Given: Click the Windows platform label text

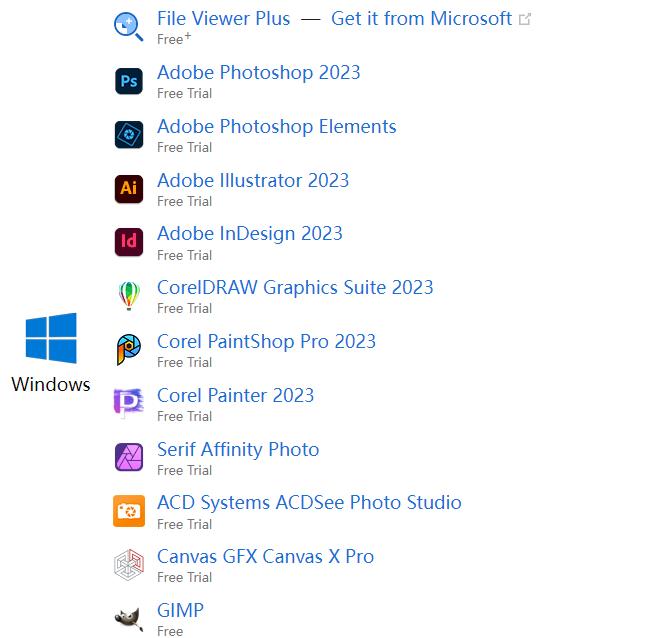Looking at the screenshot, I should [51, 384].
